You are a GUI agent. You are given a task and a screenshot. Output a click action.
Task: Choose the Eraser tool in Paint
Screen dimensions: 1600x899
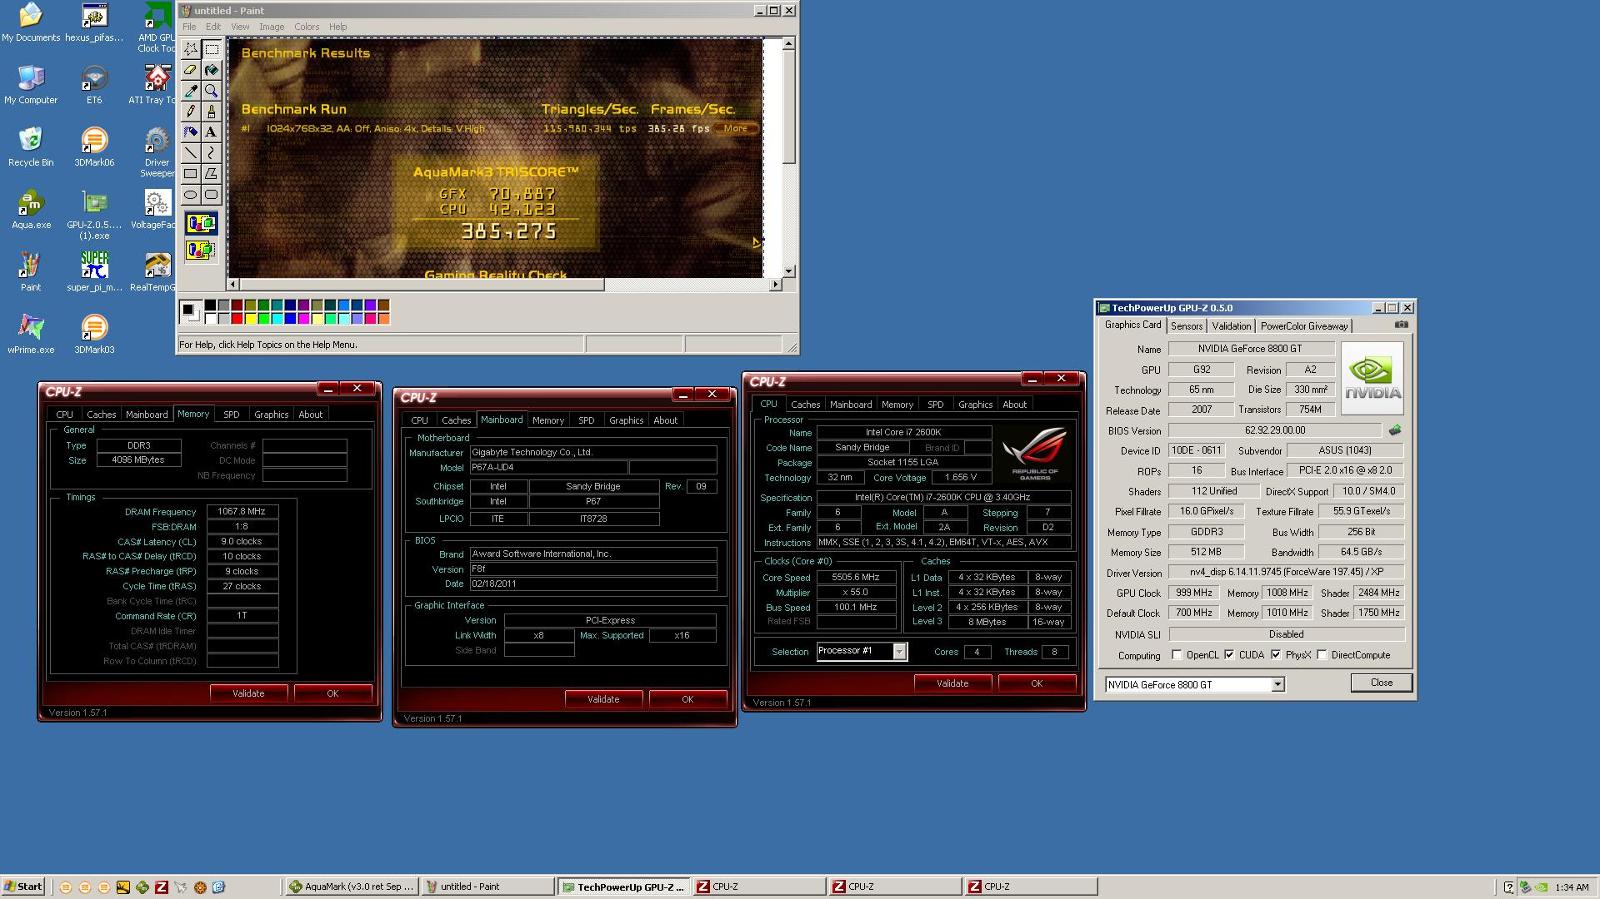click(x=191, y=69)
